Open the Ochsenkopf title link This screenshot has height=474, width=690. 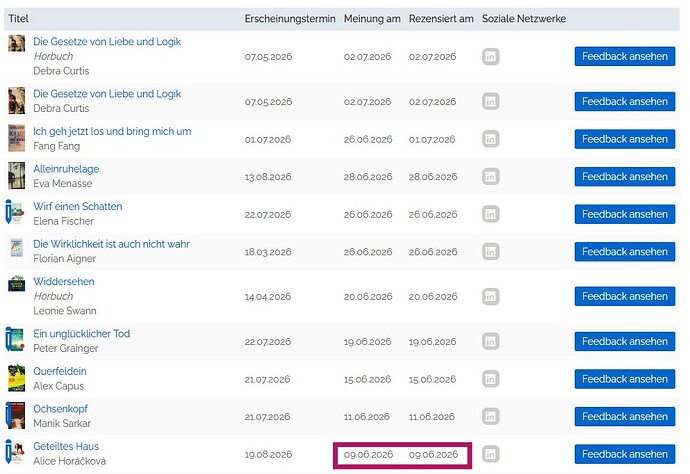60,409
